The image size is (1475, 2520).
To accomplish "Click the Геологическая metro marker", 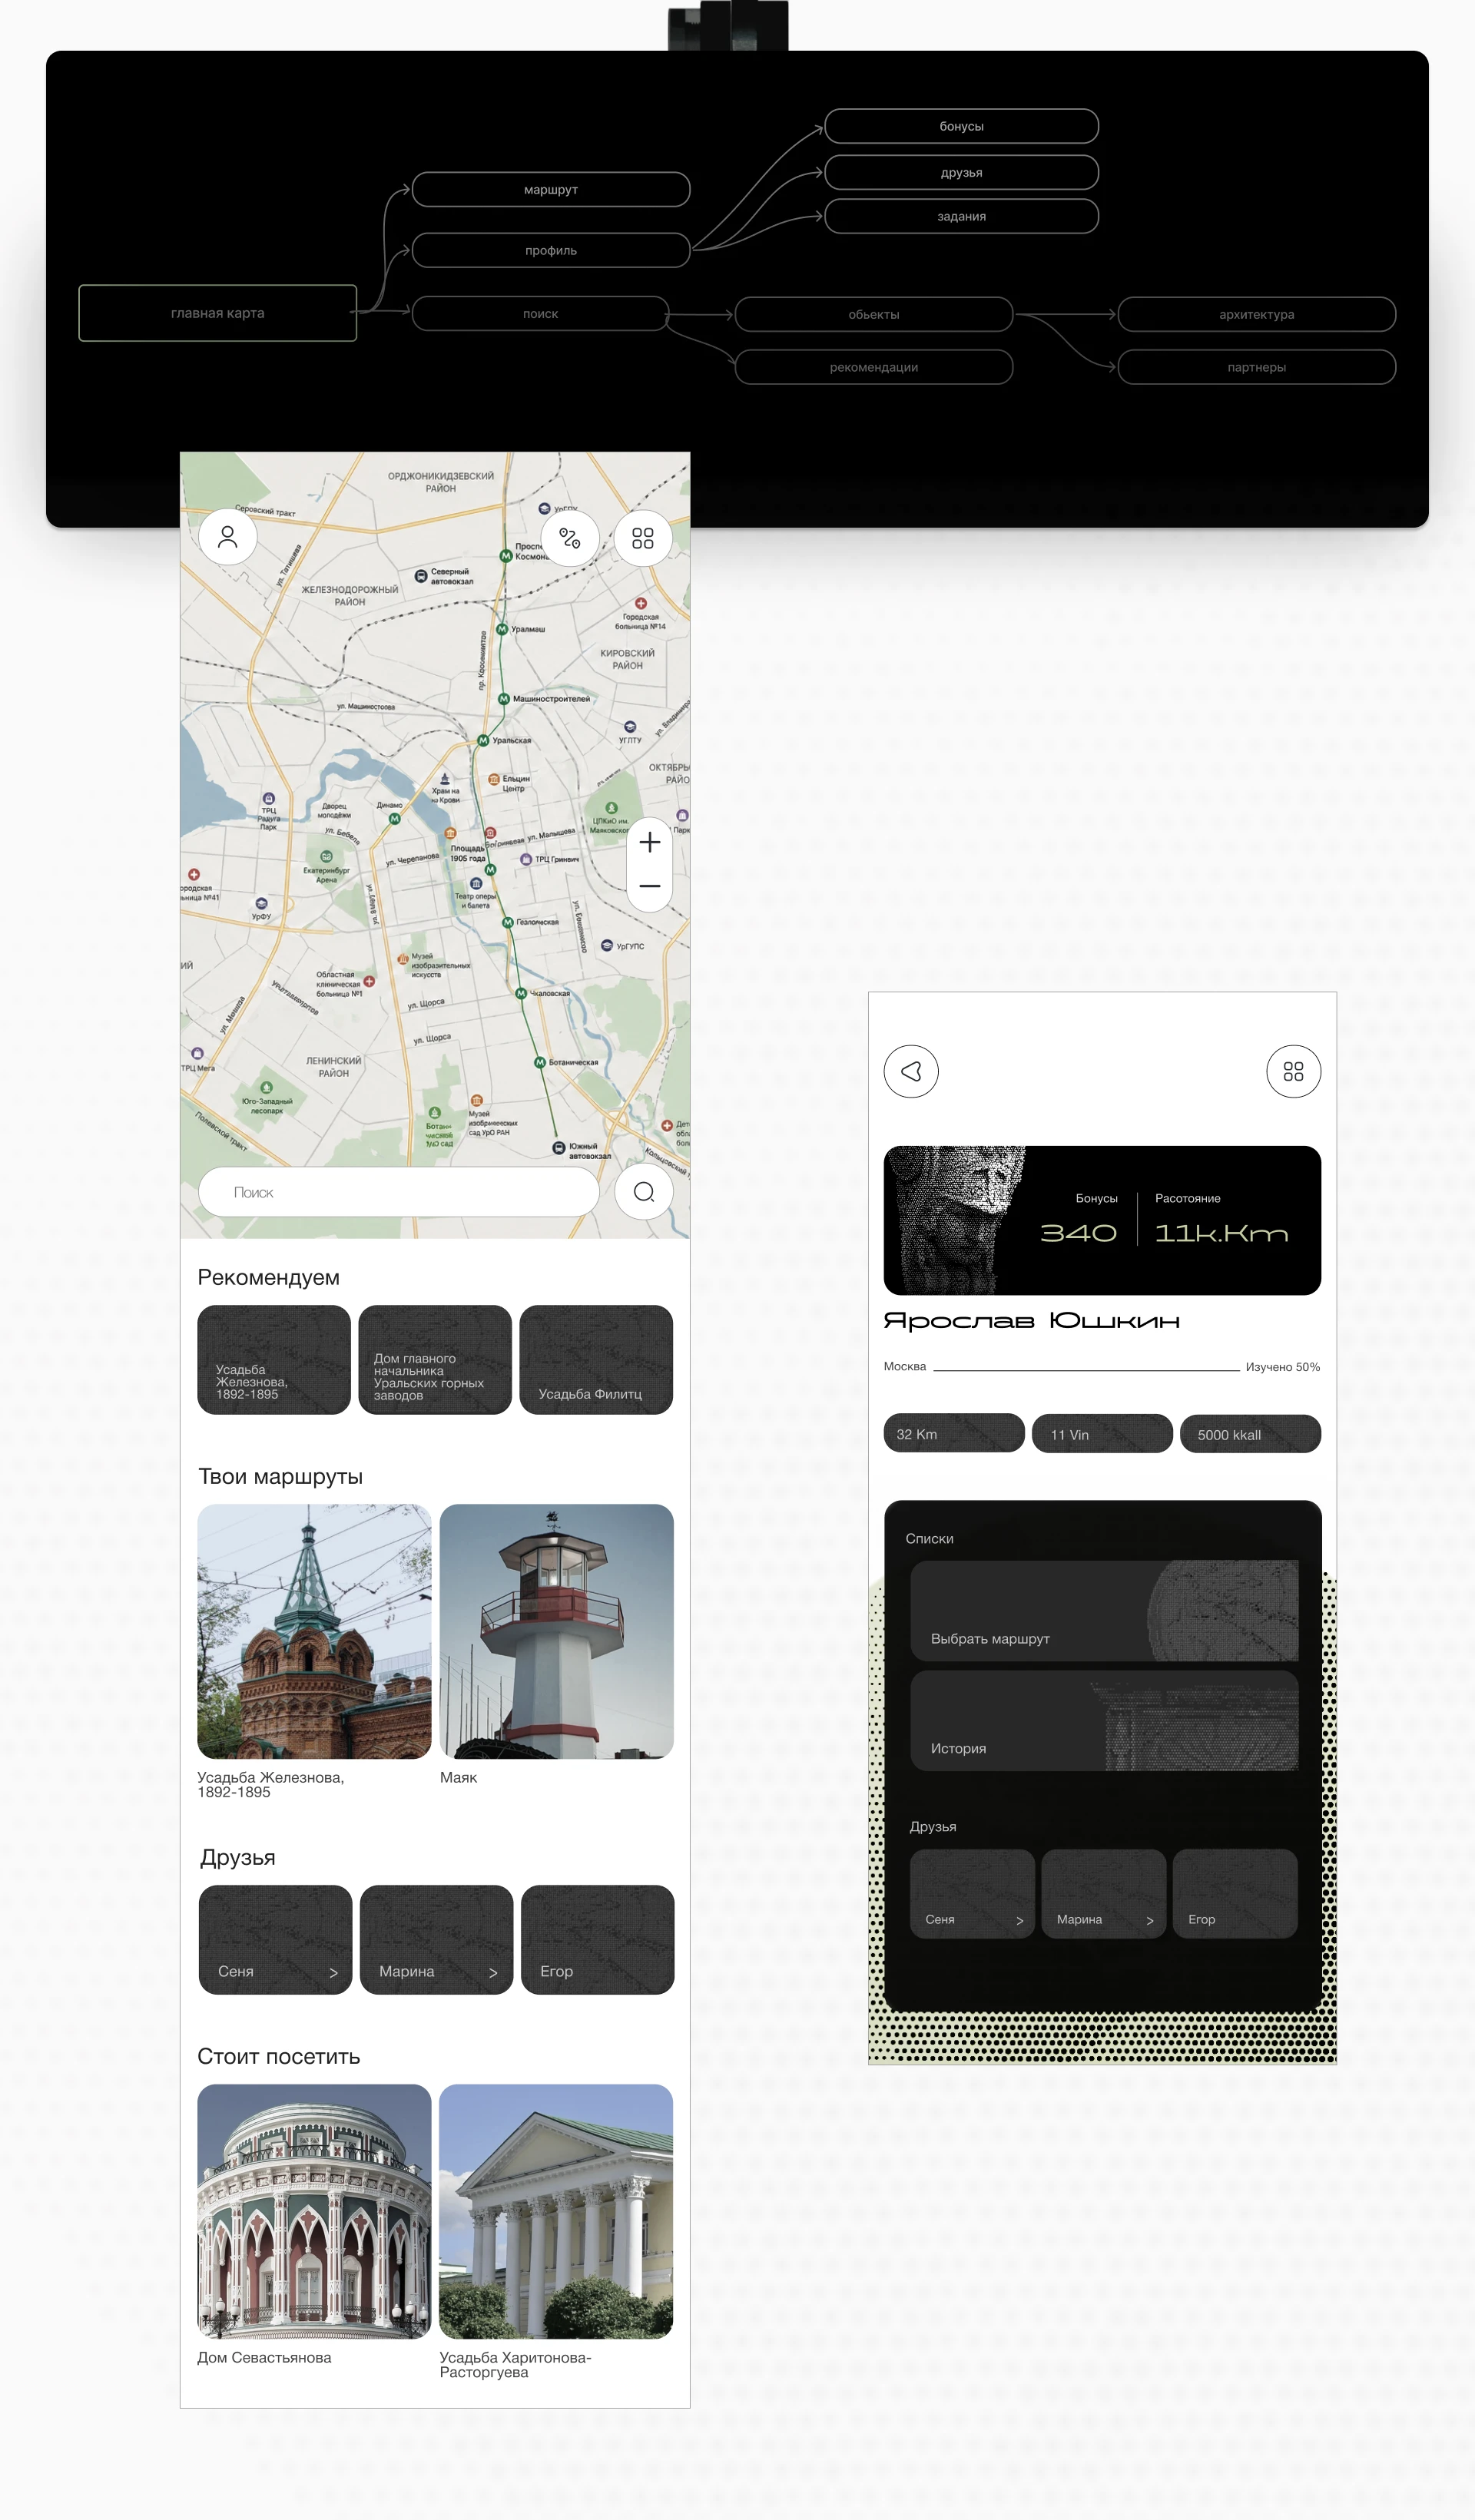I will (x=507, y=922).
